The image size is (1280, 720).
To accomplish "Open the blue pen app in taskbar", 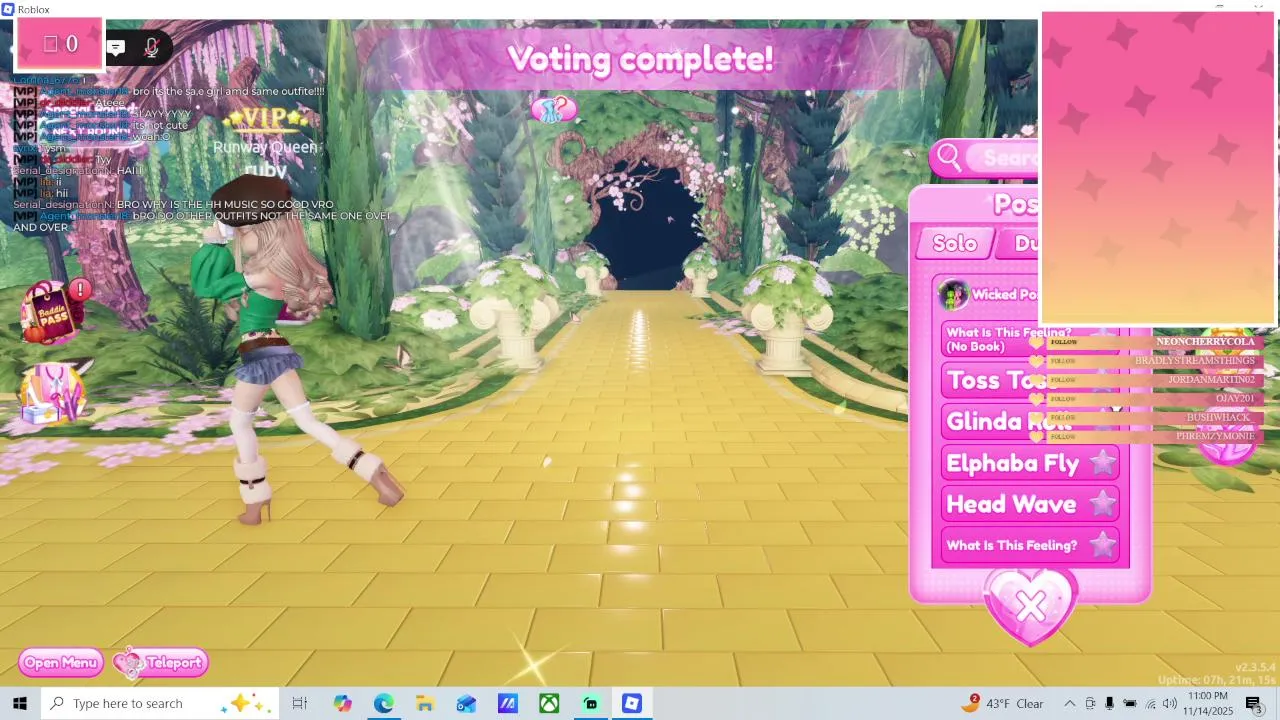I will 508,703.
